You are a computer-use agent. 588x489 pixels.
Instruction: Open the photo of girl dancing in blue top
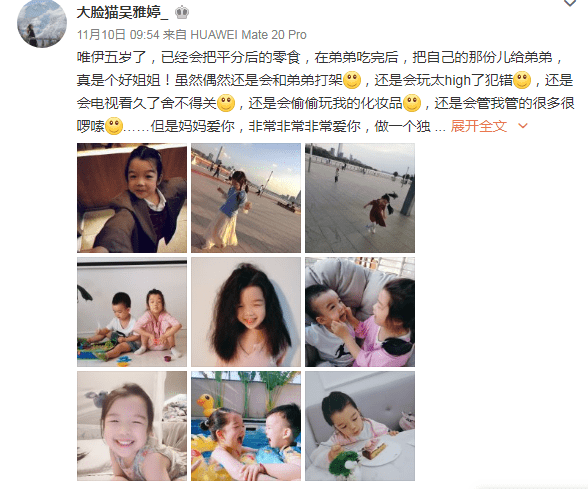coord(246,198)
